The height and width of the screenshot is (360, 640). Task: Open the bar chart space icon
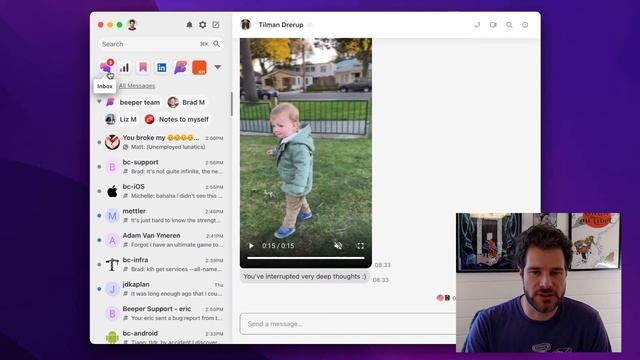pos(124,67)
